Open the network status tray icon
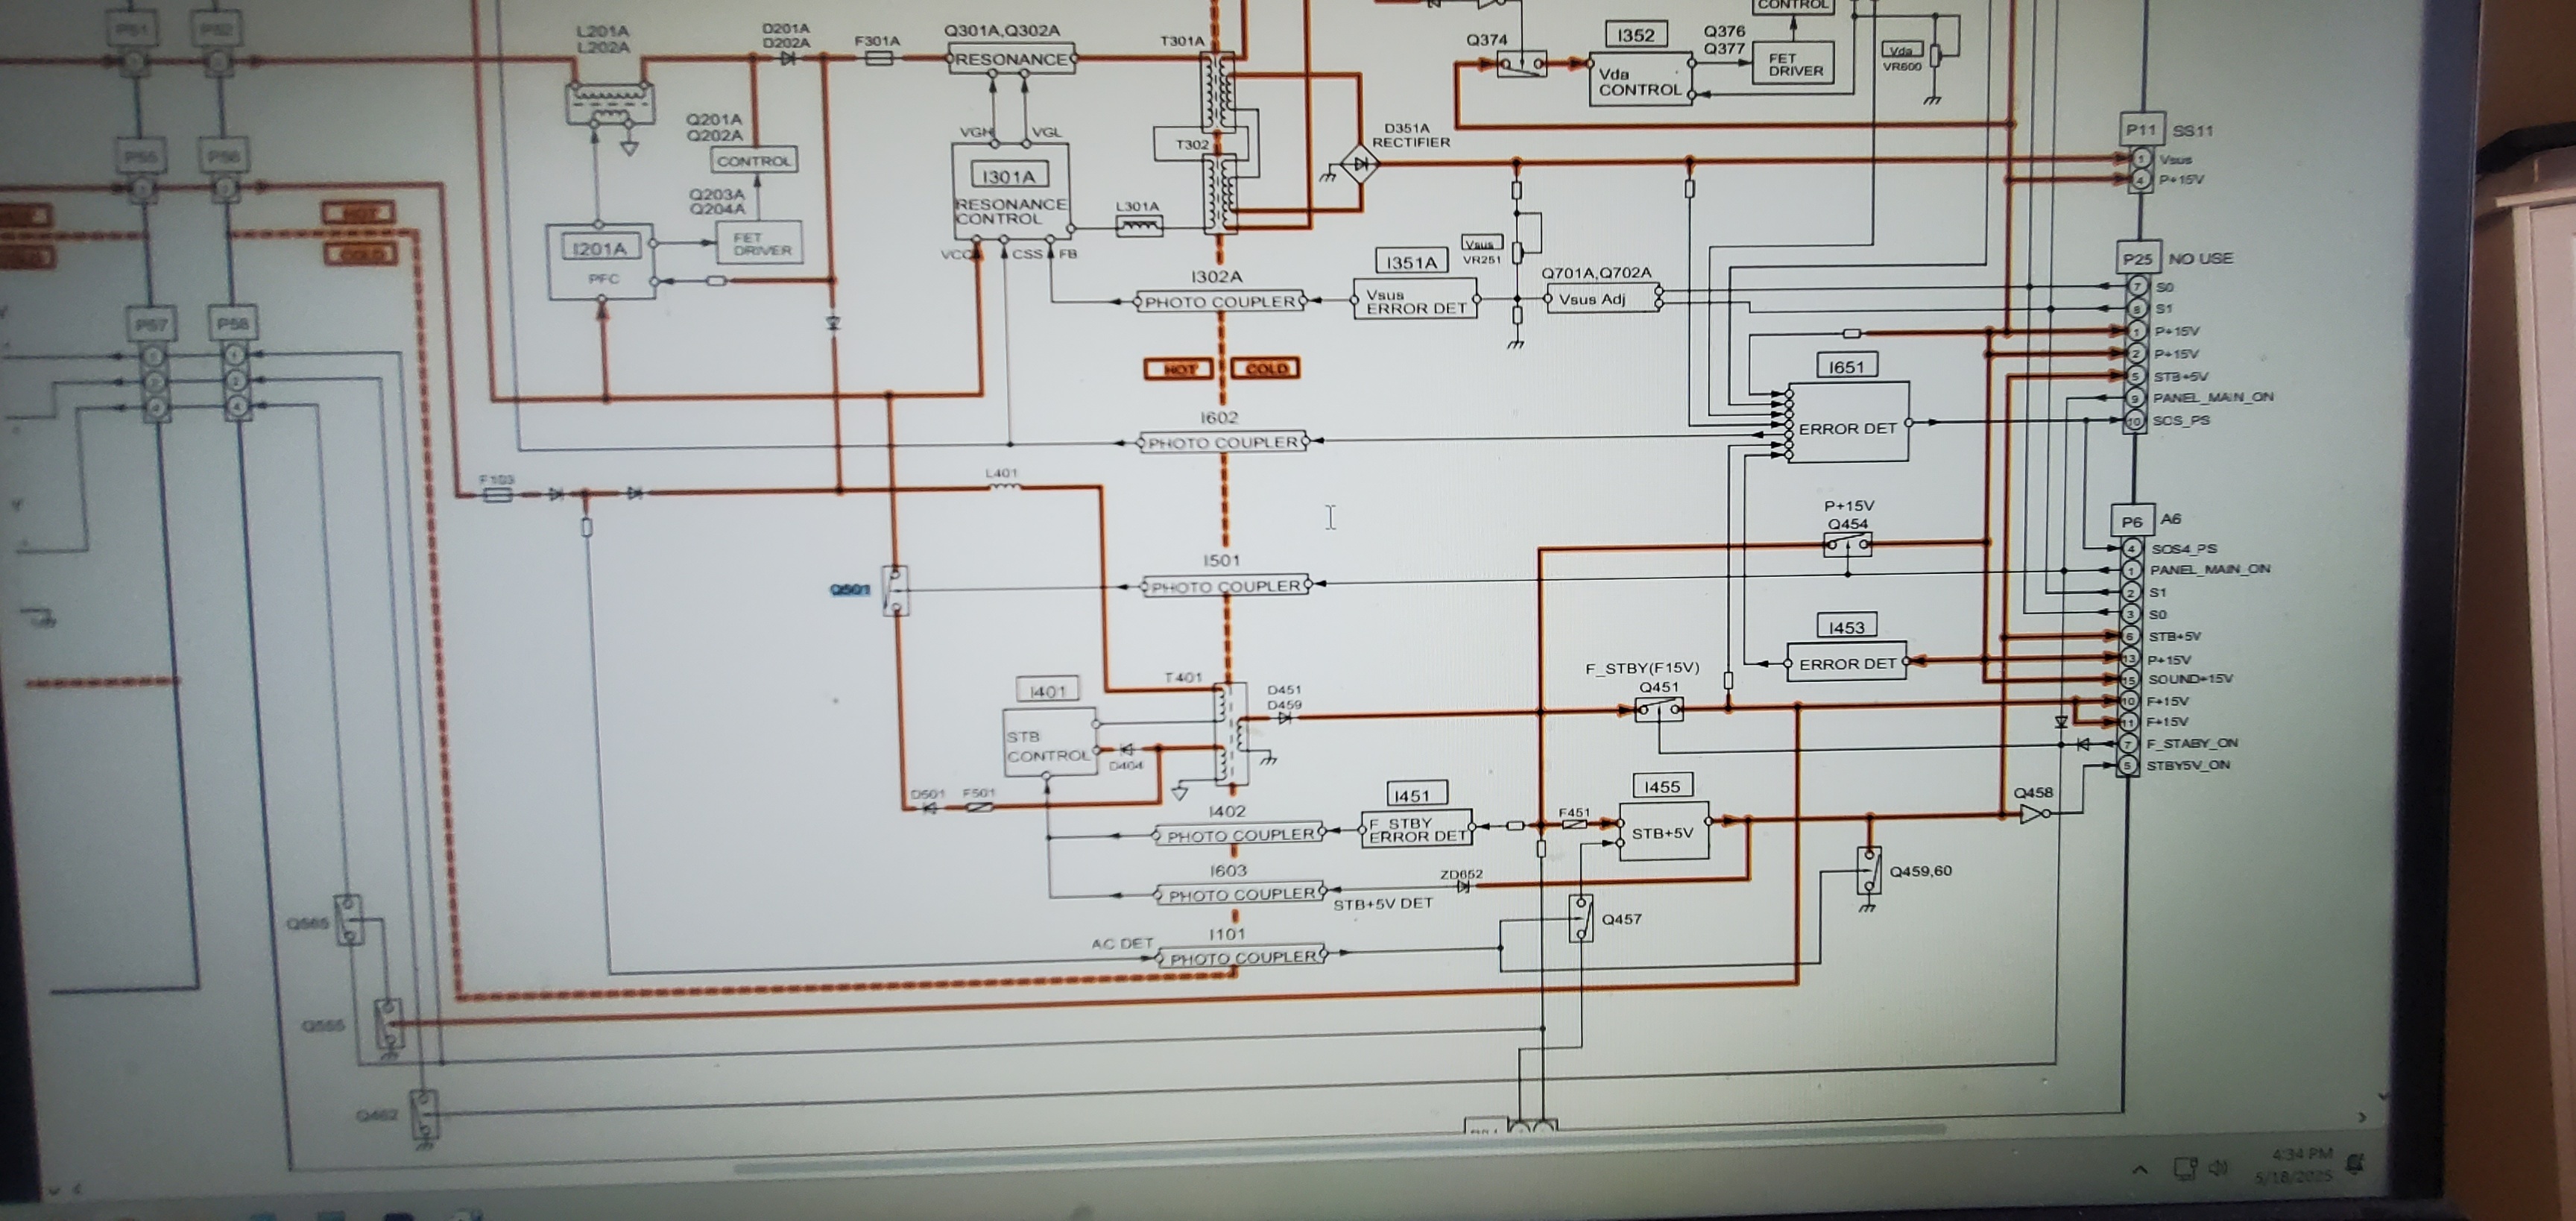 coord(2186,1168)
